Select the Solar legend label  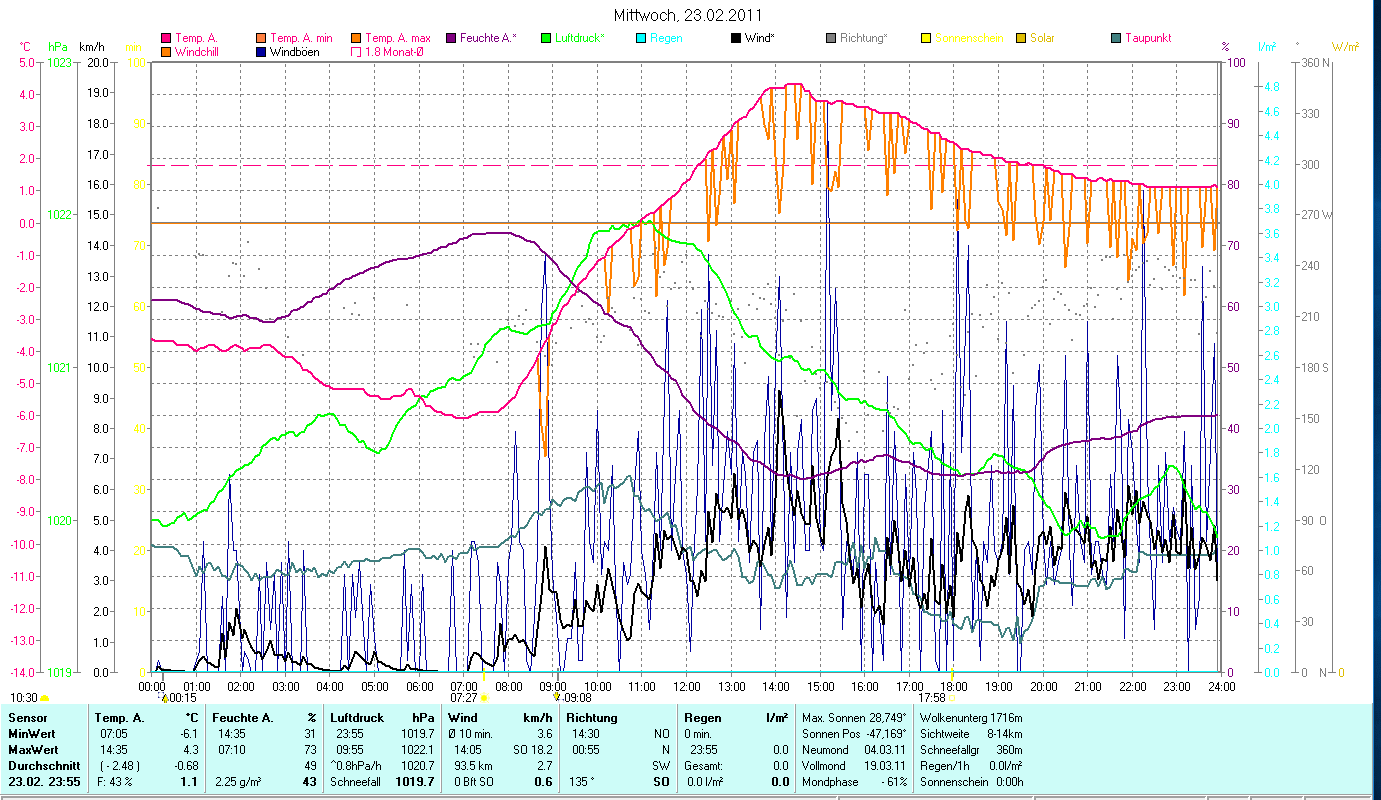[x=1044, y=38]
